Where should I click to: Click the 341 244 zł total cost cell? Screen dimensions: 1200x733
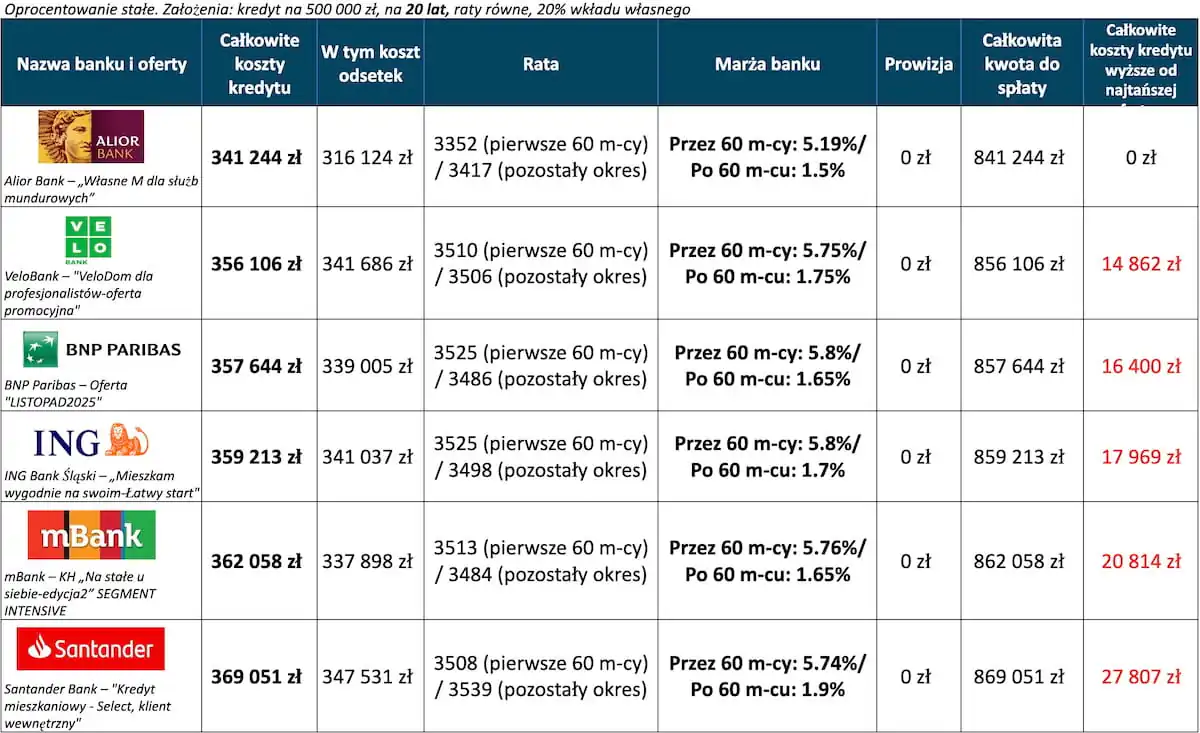pos(256,157)
